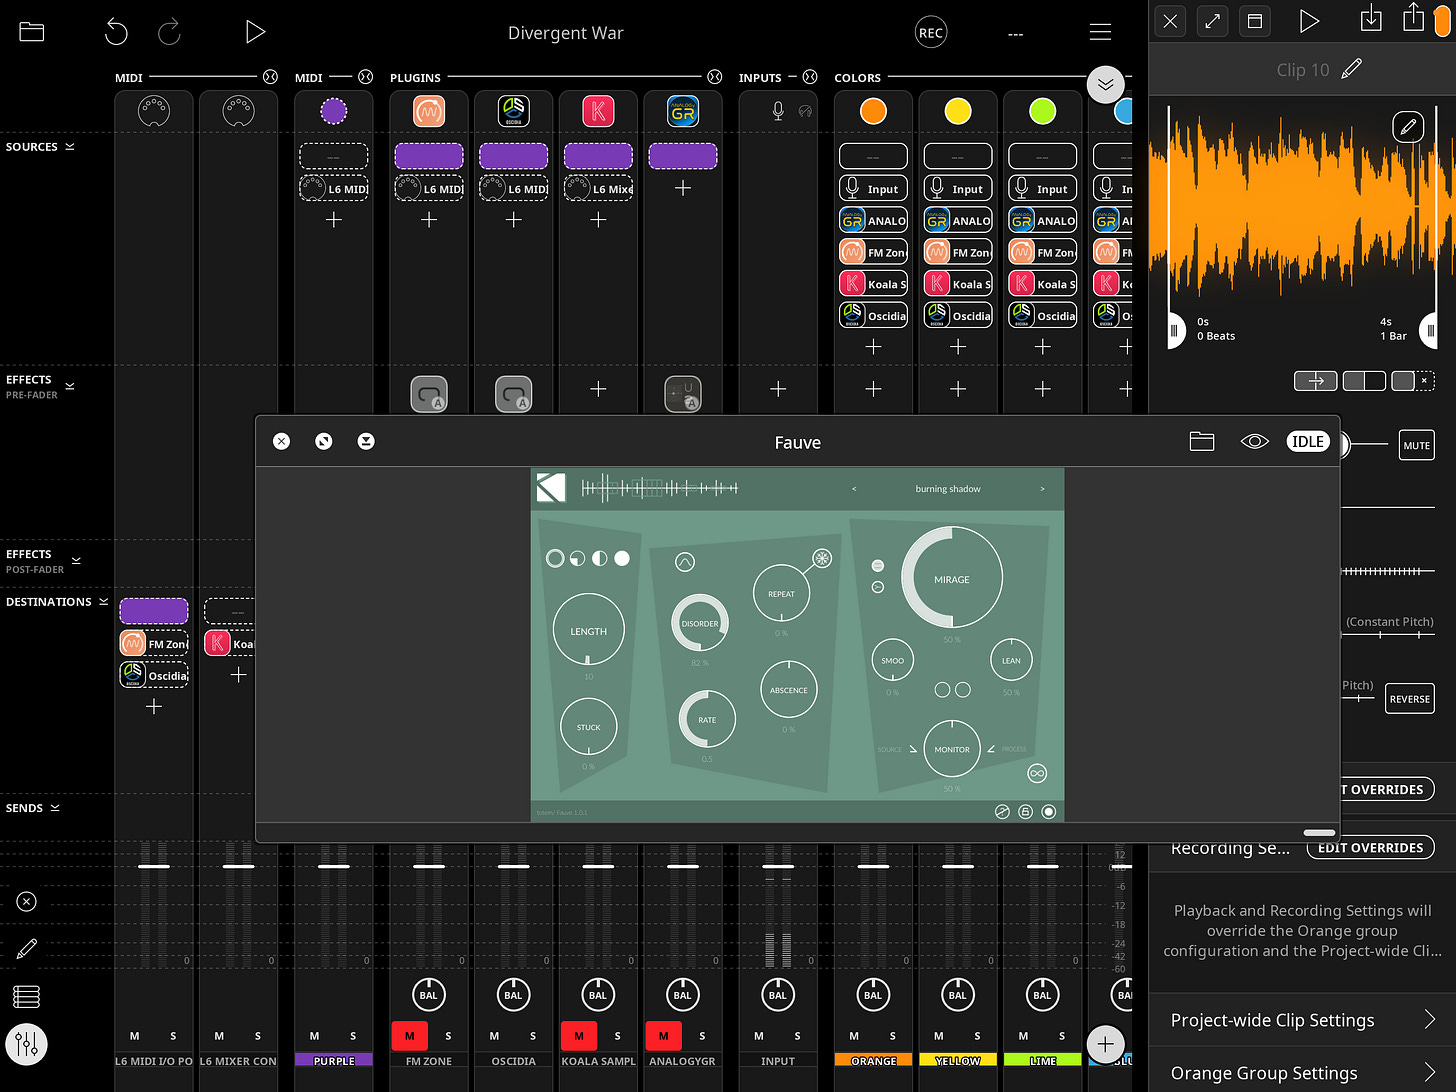Click the mixer sliders icon bottom-left

point(27,1044)
